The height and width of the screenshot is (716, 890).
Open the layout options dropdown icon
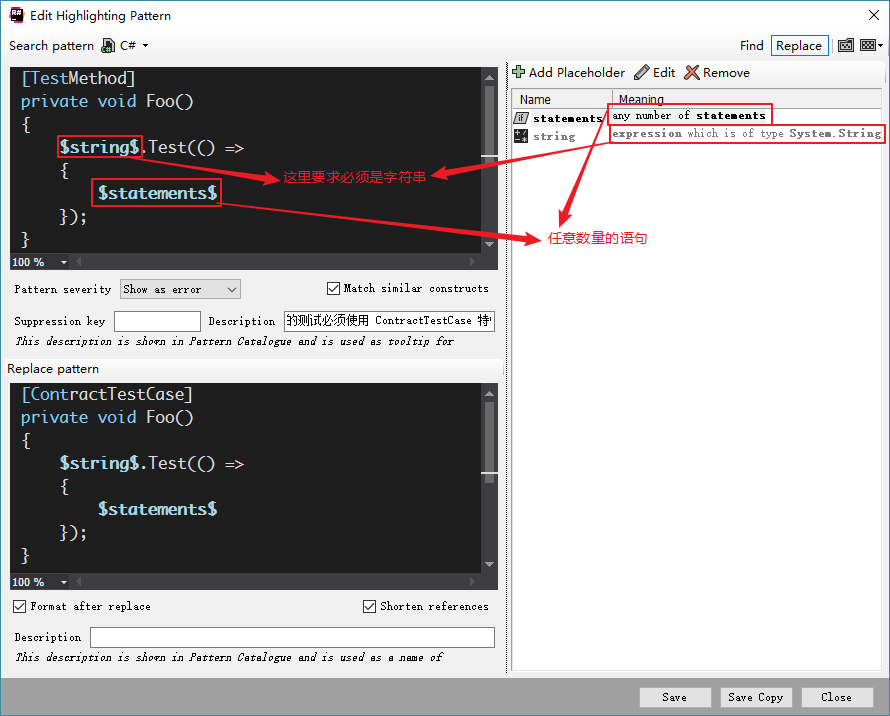click(x=872, y=45)
